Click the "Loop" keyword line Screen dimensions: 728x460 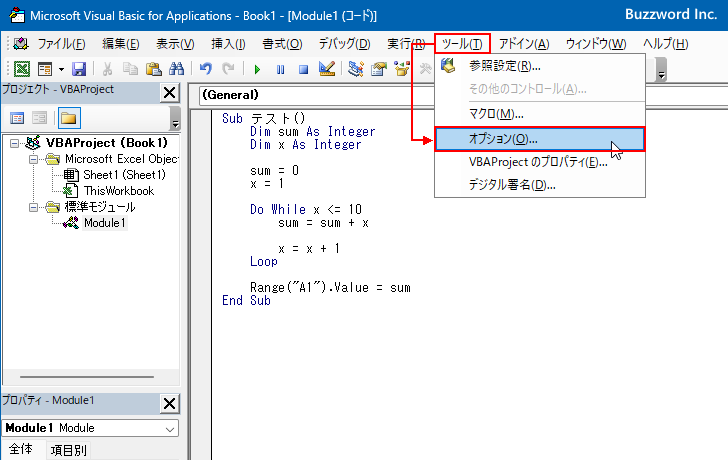click(264, 262)
